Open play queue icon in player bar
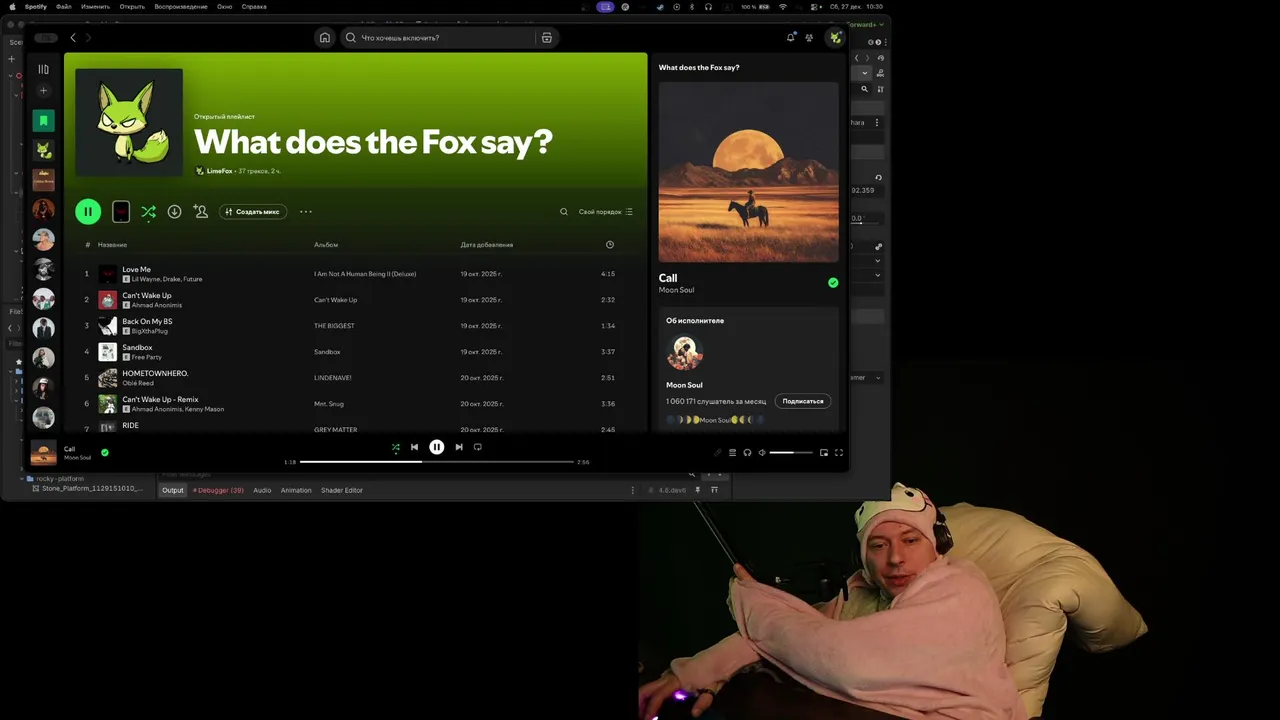The width and height of the screenshot is (1280, 720). (x=732, y=453)
